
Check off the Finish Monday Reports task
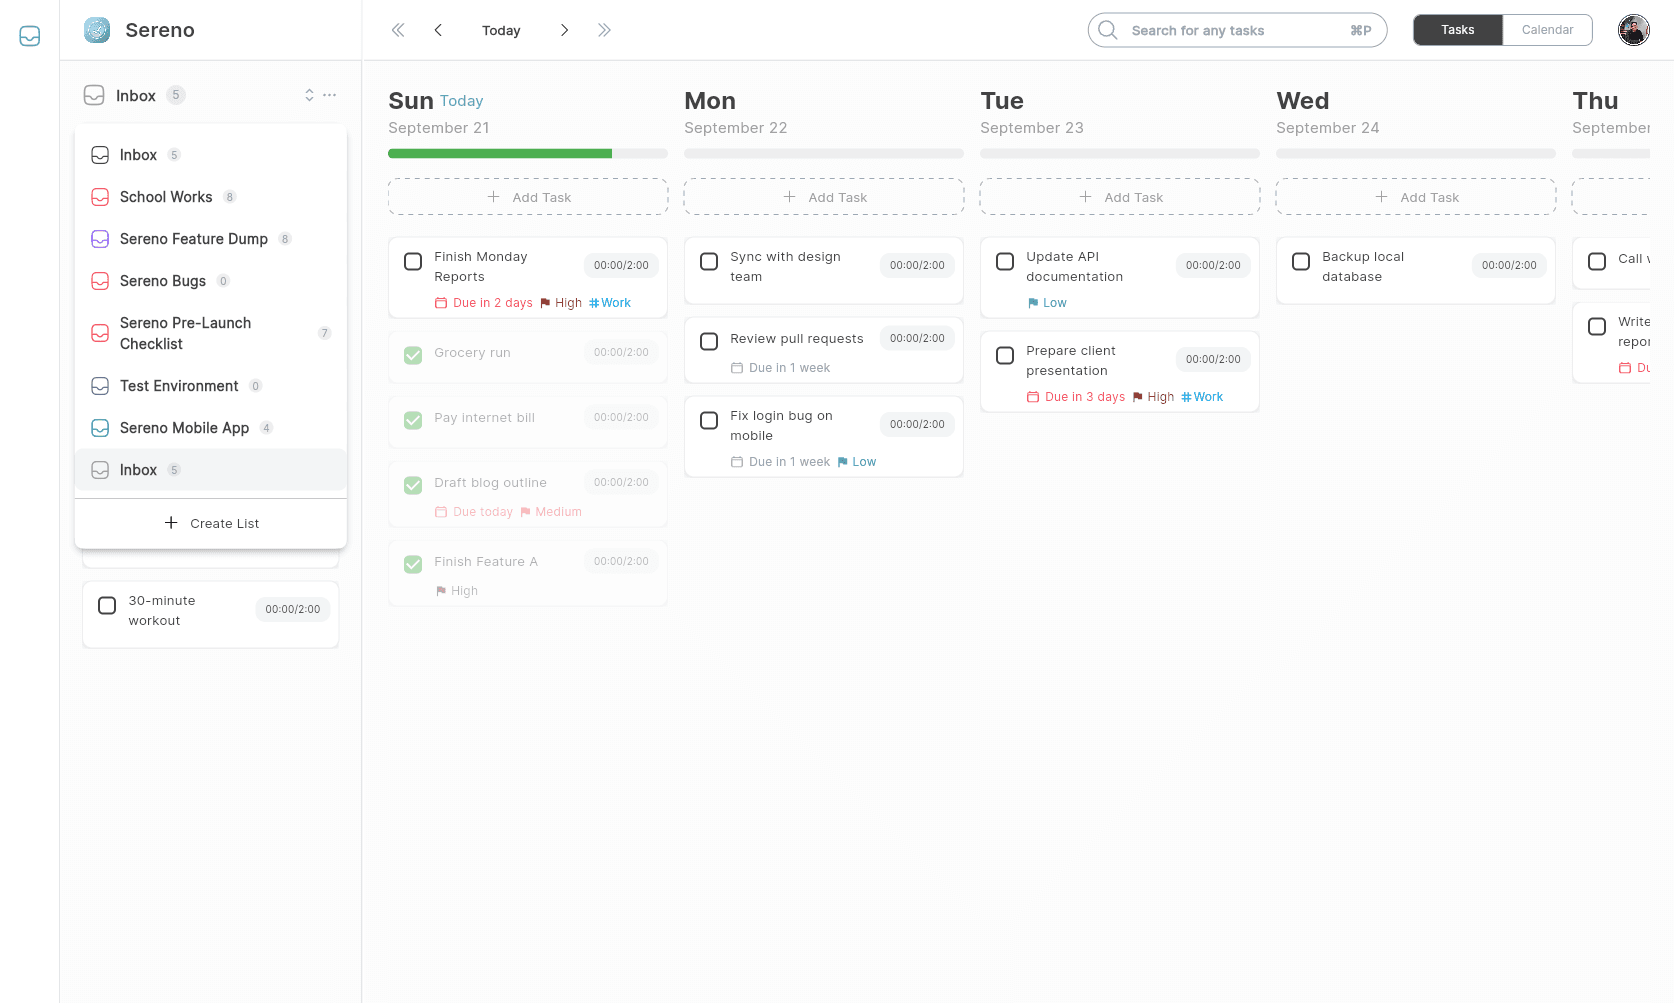coord(413,262)
